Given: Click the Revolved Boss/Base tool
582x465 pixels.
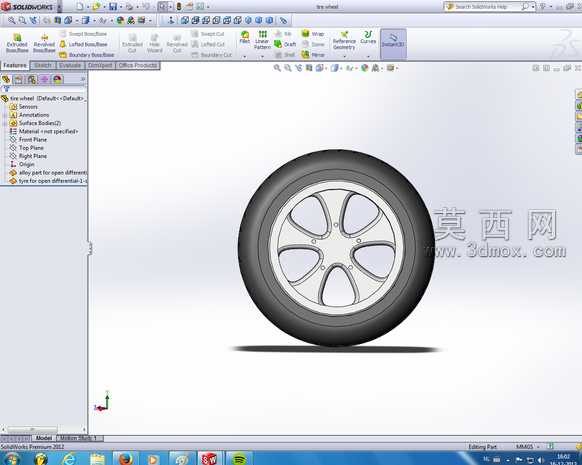Looking at the screenshot, I should click(x=44, y=43).
